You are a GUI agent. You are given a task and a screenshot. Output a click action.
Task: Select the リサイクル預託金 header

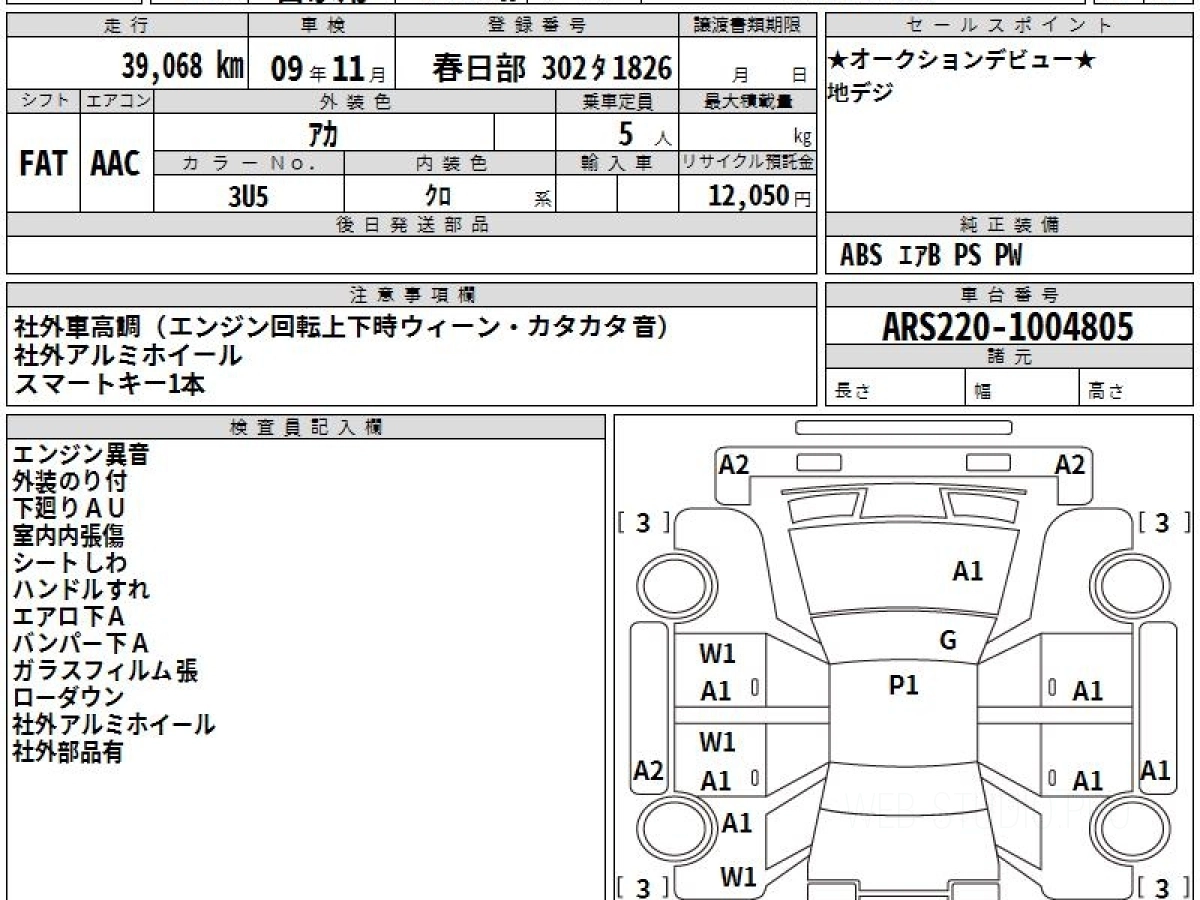click(x=748, y=163)
